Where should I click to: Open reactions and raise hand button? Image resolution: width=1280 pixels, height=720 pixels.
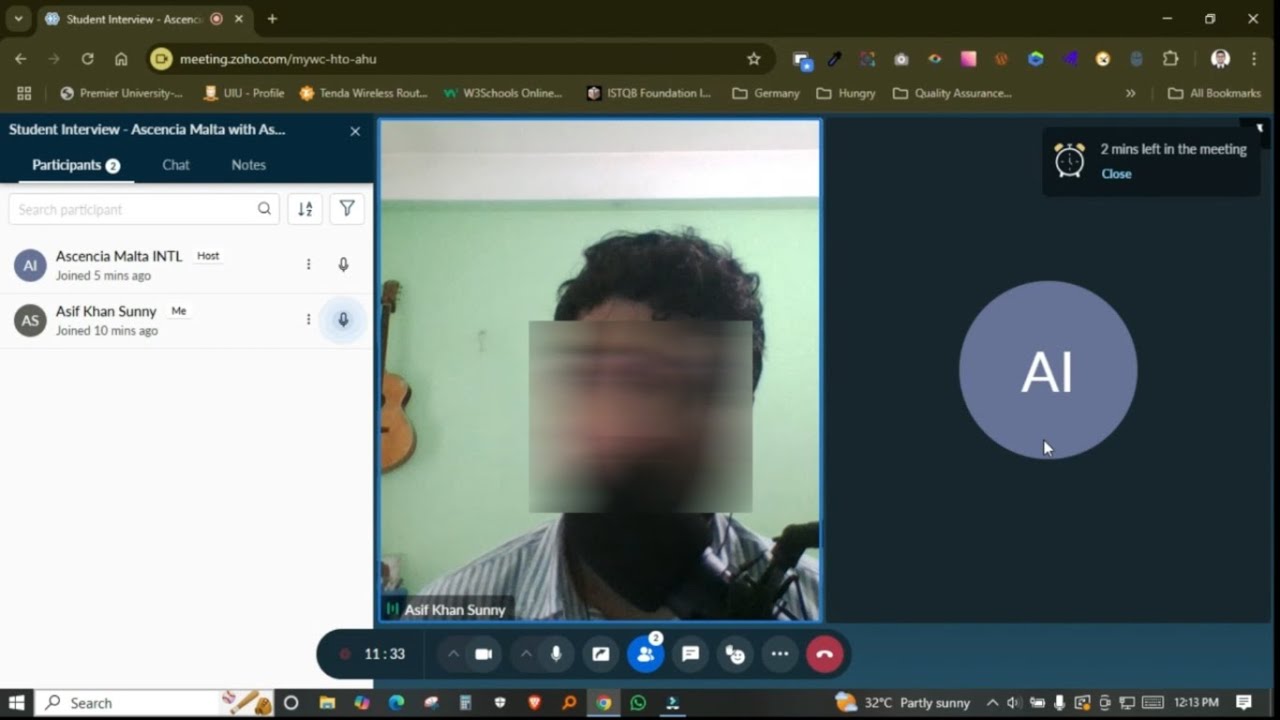(x=736, y=654)
